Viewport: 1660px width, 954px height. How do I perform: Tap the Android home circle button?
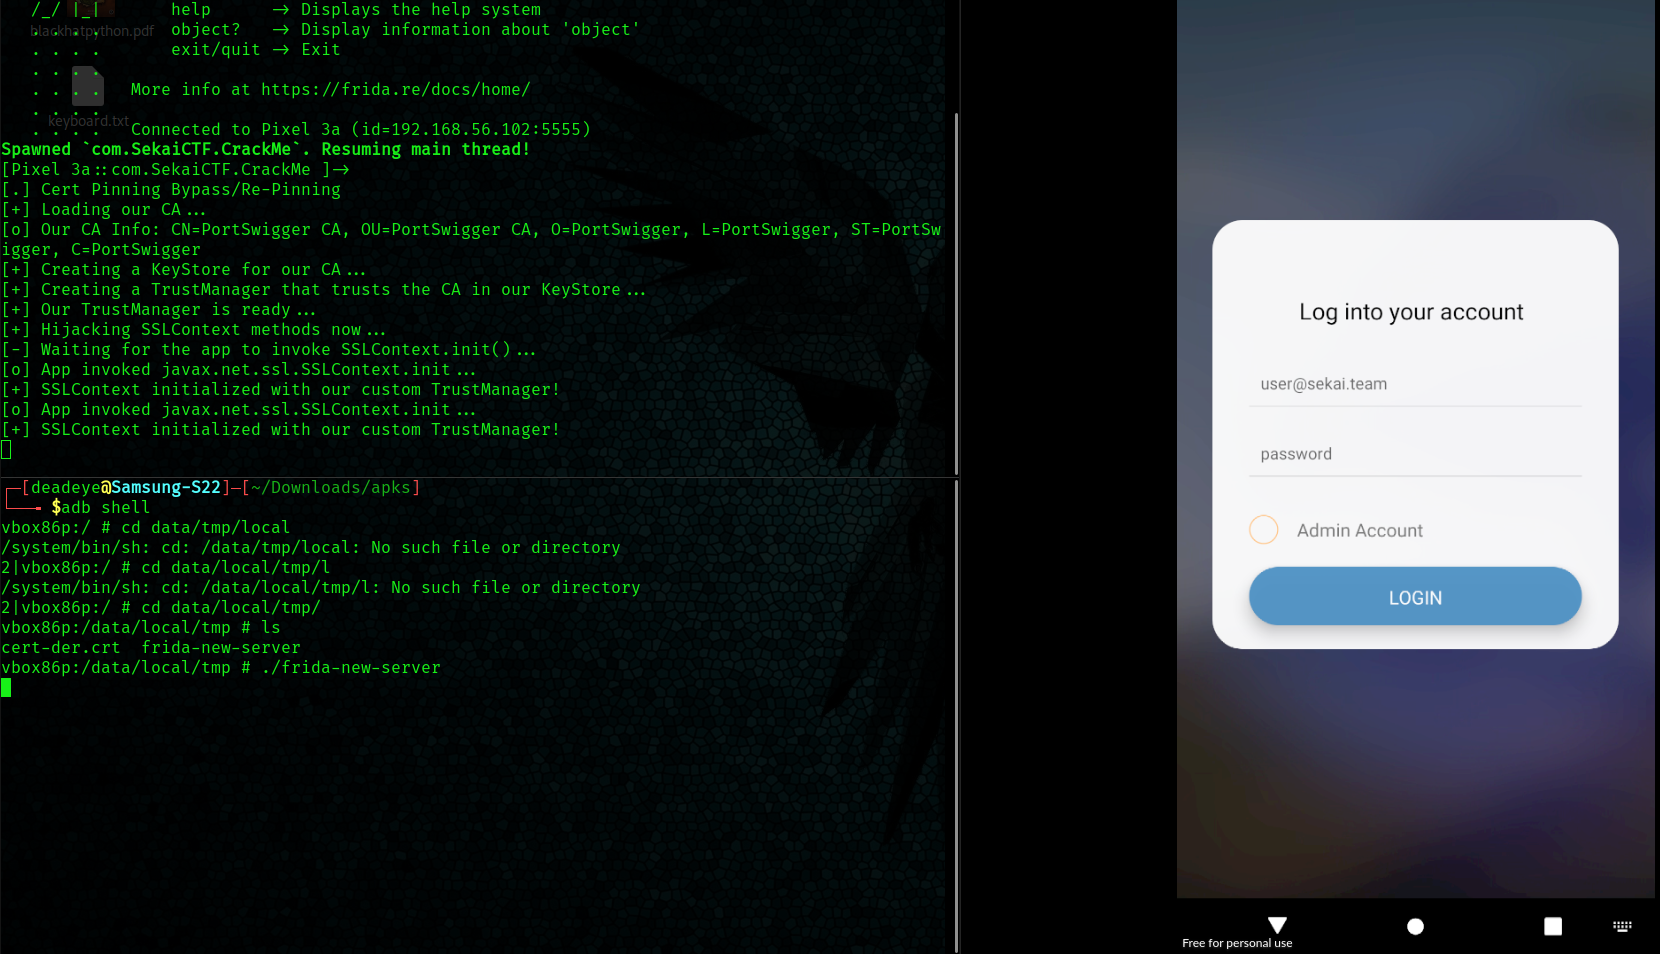[x=1415, y=926]
